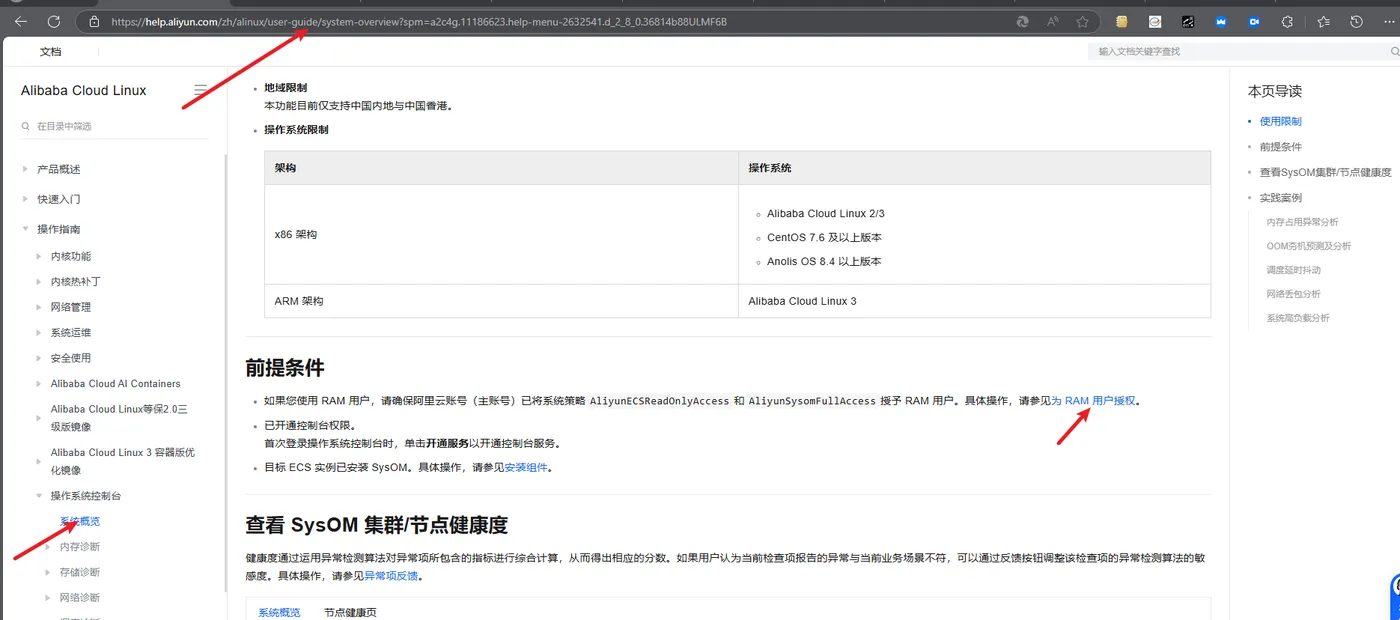Open Alibaba Cloud Linux等保2.0三级版镜像 item

(119, 418)
